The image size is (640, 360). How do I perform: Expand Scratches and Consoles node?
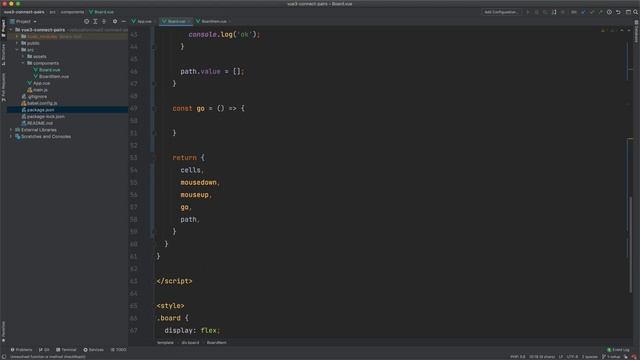[11, 136]
